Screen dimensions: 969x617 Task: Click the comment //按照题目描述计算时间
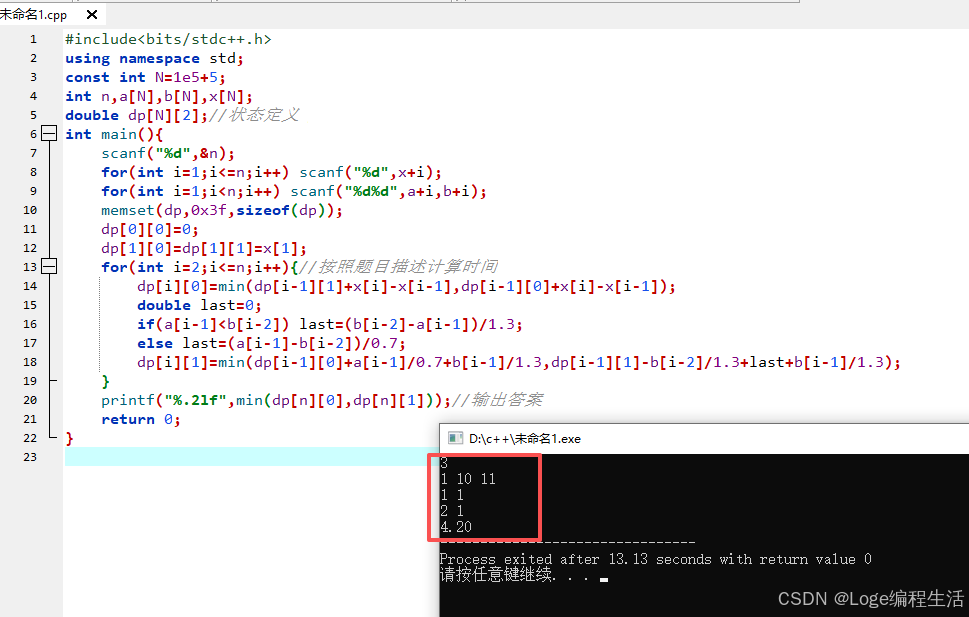click(x=399, y=266)
